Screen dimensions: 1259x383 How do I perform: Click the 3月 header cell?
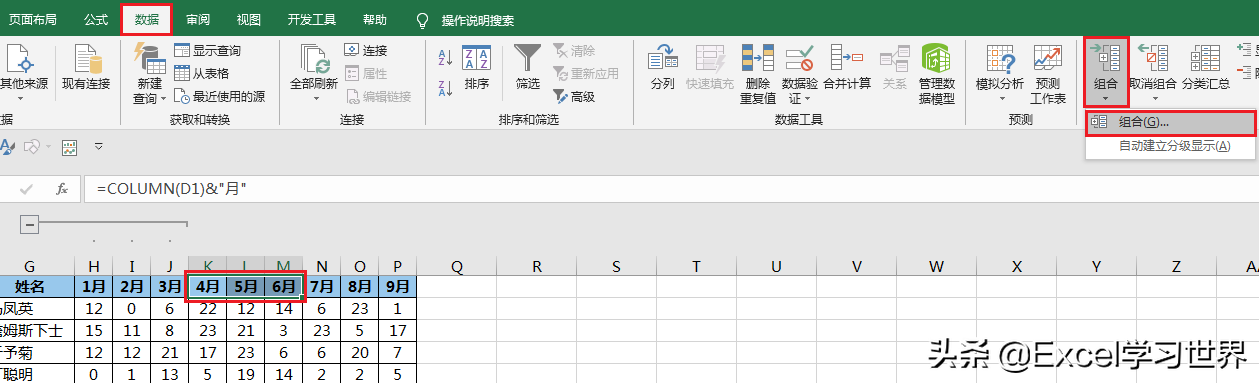point(170,286)
